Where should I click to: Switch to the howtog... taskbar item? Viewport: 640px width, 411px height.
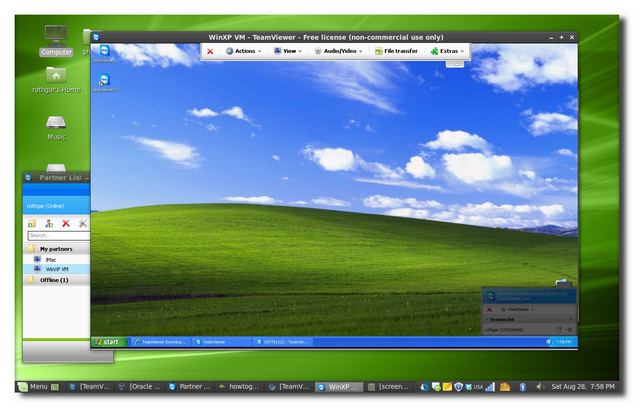[240, 387]
